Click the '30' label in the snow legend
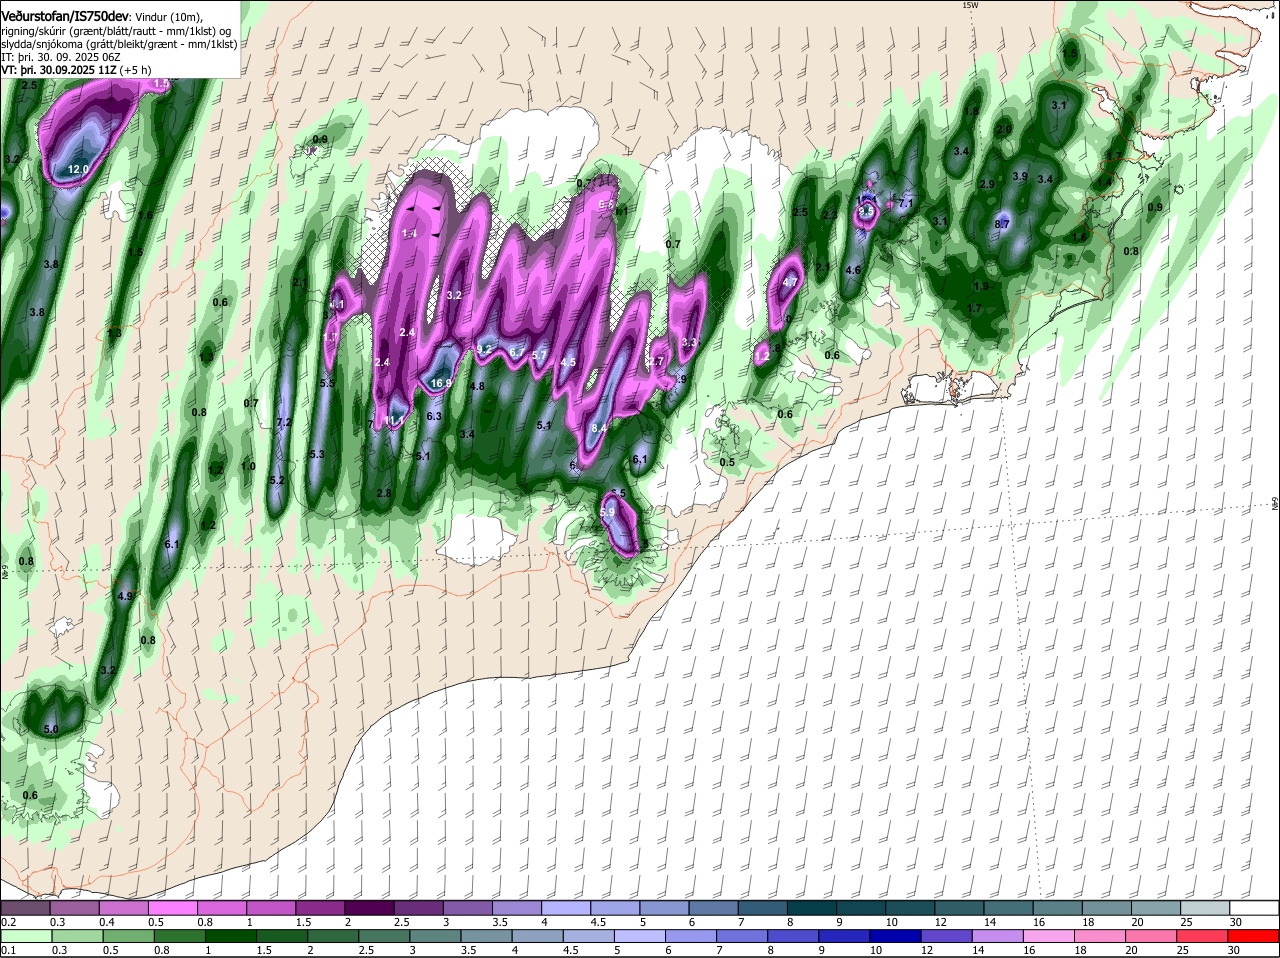The height and width of the screenshot is (958, 1280). [x=1236, y=921]
